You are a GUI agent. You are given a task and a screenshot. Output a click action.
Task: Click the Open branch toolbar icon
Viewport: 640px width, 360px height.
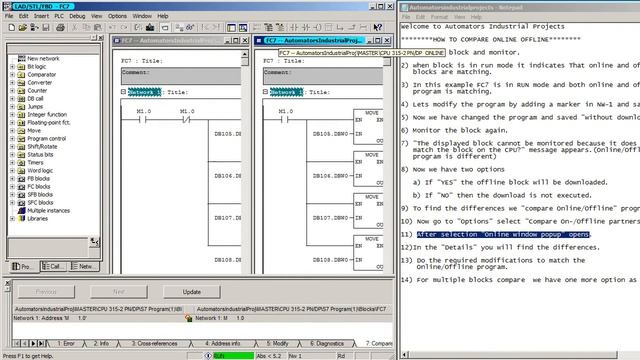coord(340,27)
